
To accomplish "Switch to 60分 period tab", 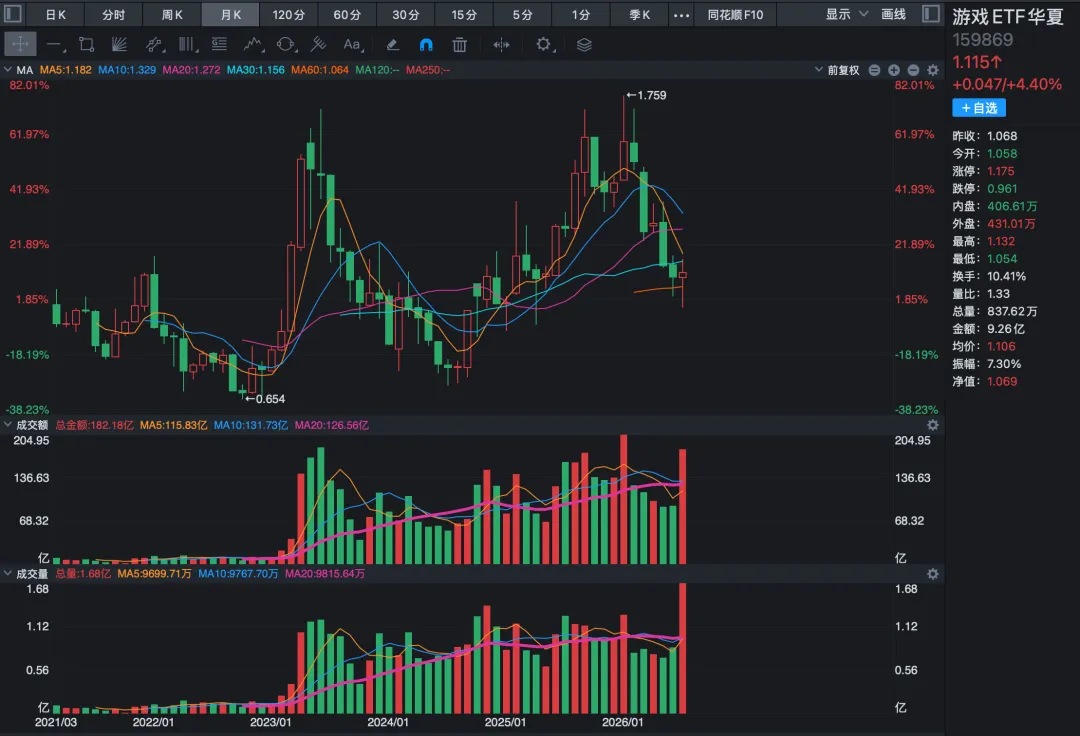I will 347,14.
